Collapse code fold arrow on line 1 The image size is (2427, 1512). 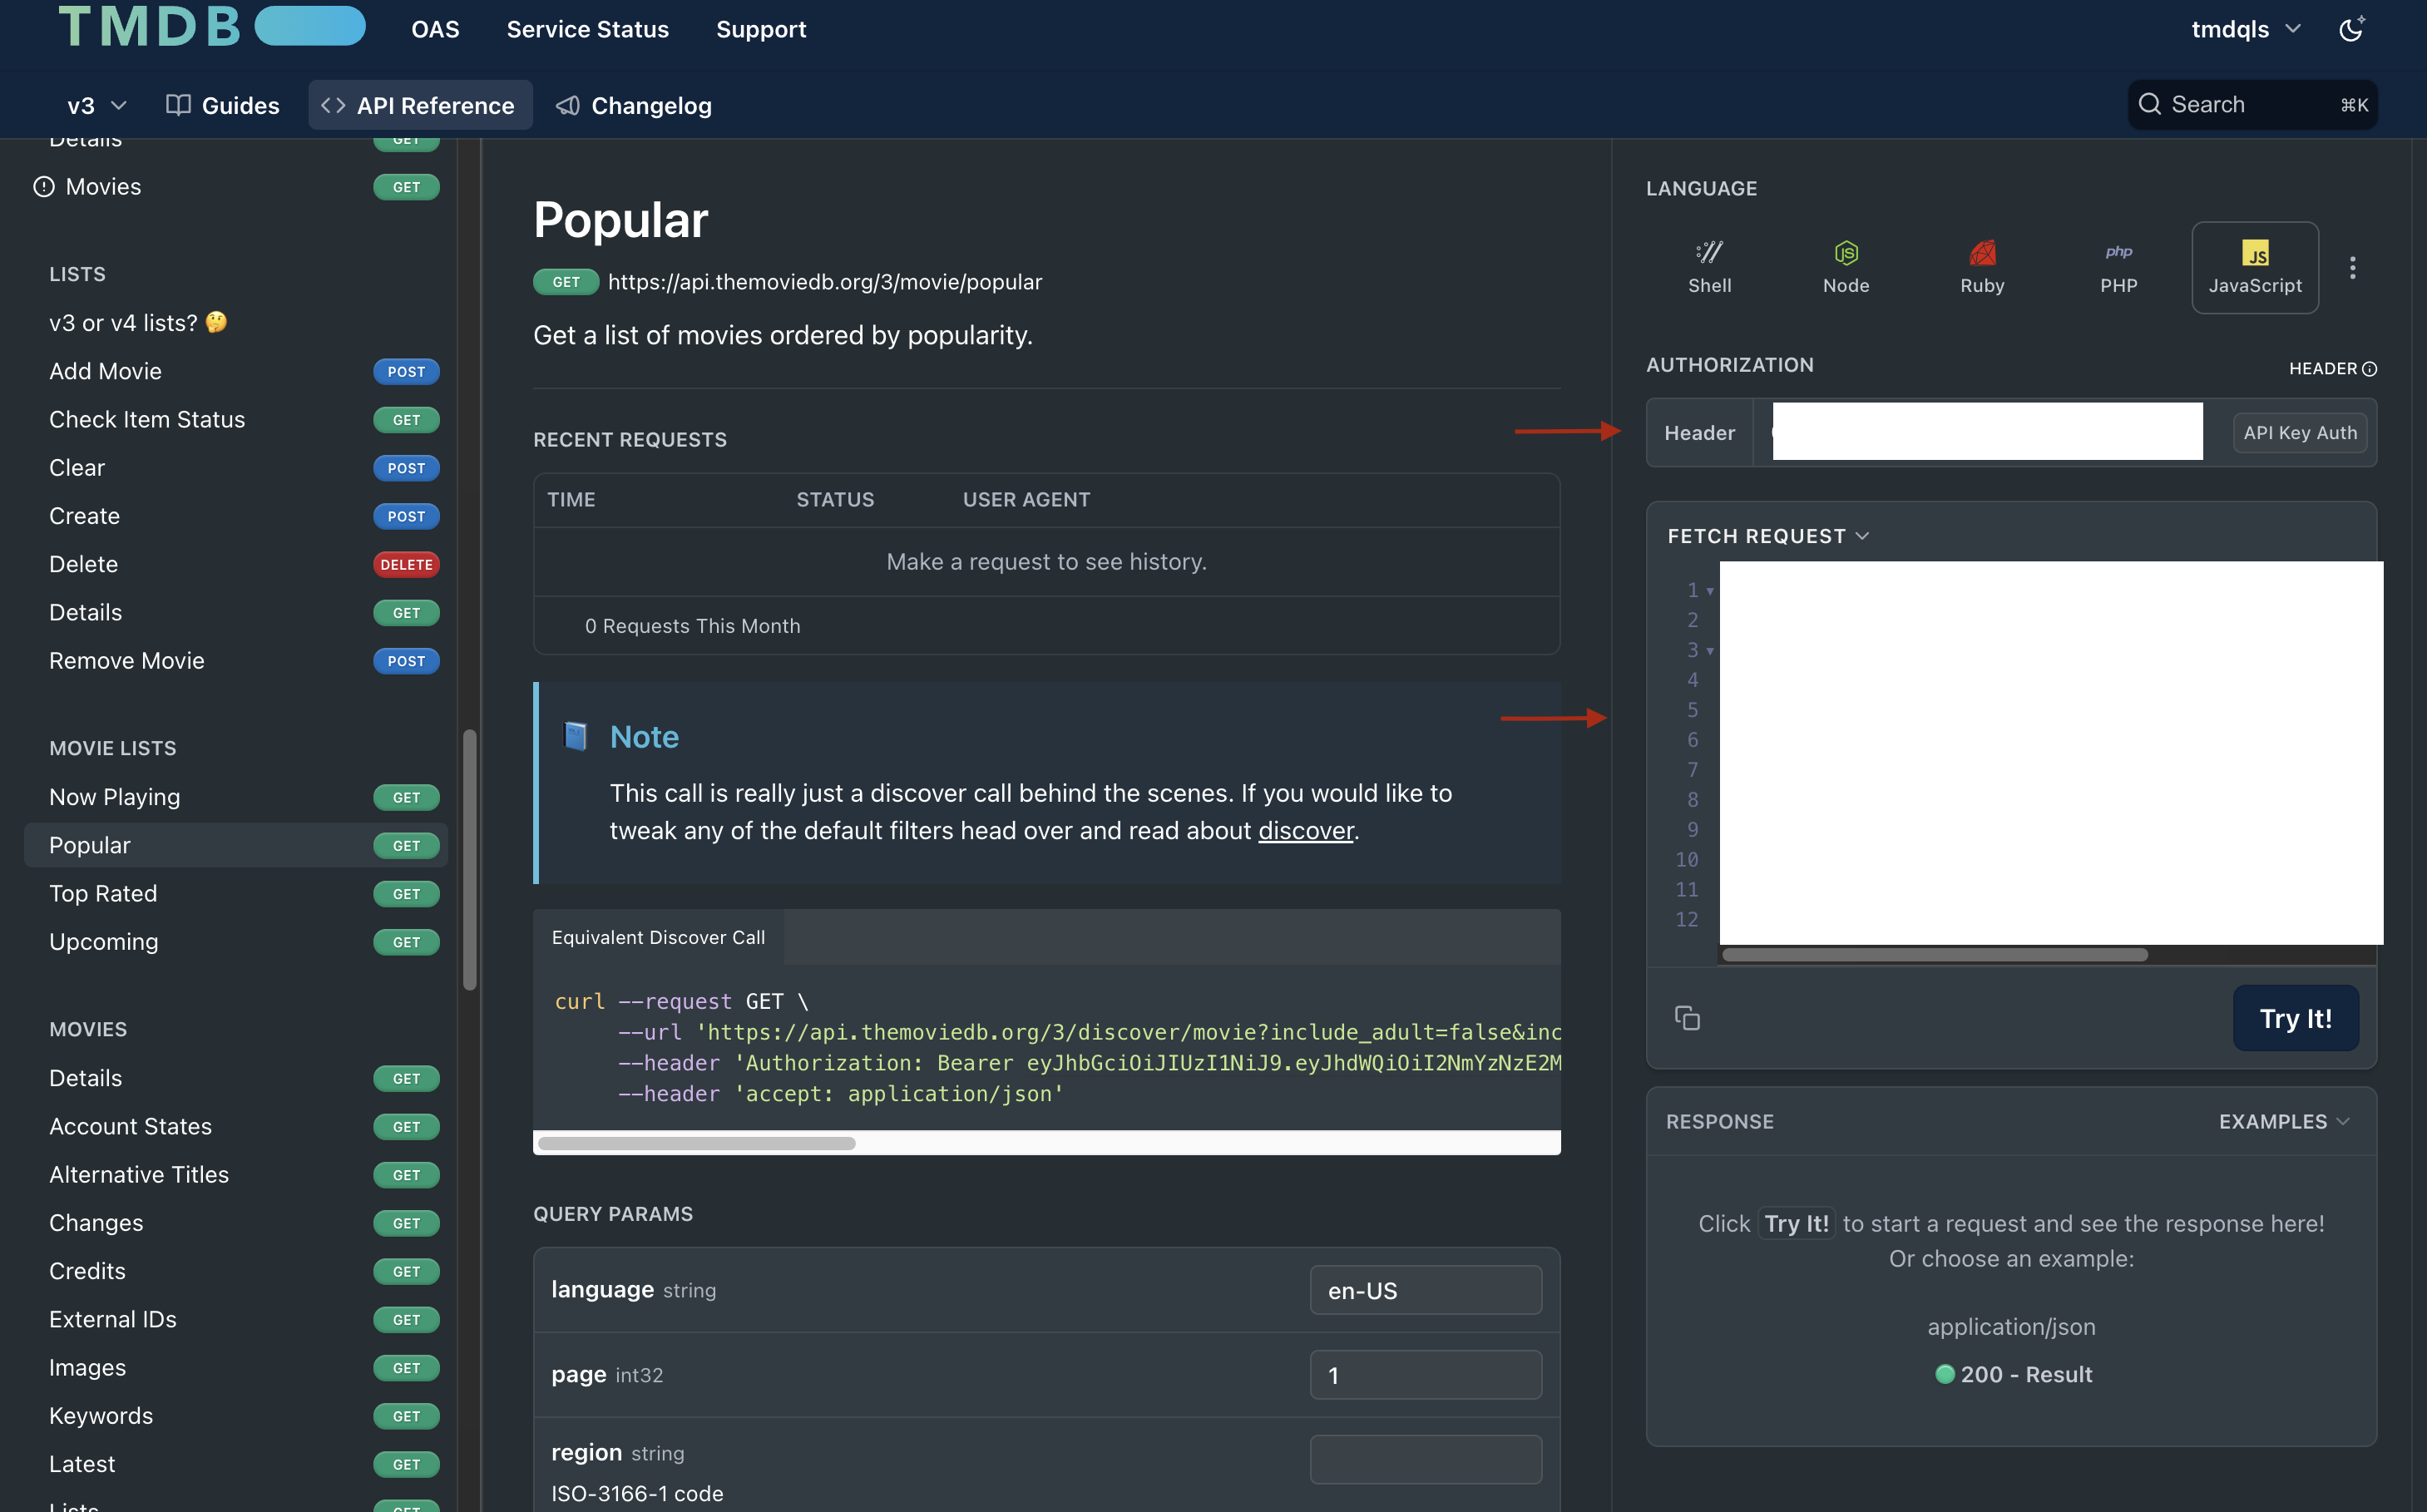tap(1710, 591)
